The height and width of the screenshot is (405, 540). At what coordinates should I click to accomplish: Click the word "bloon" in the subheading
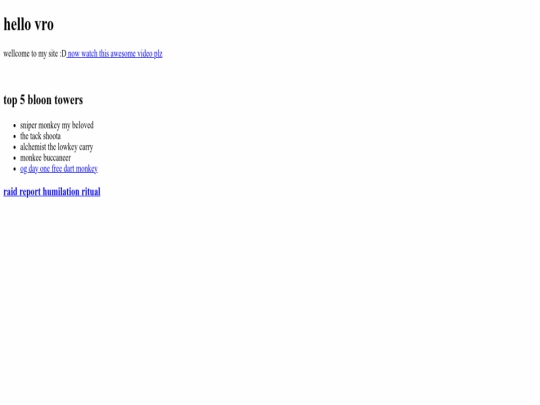point(39,100)
